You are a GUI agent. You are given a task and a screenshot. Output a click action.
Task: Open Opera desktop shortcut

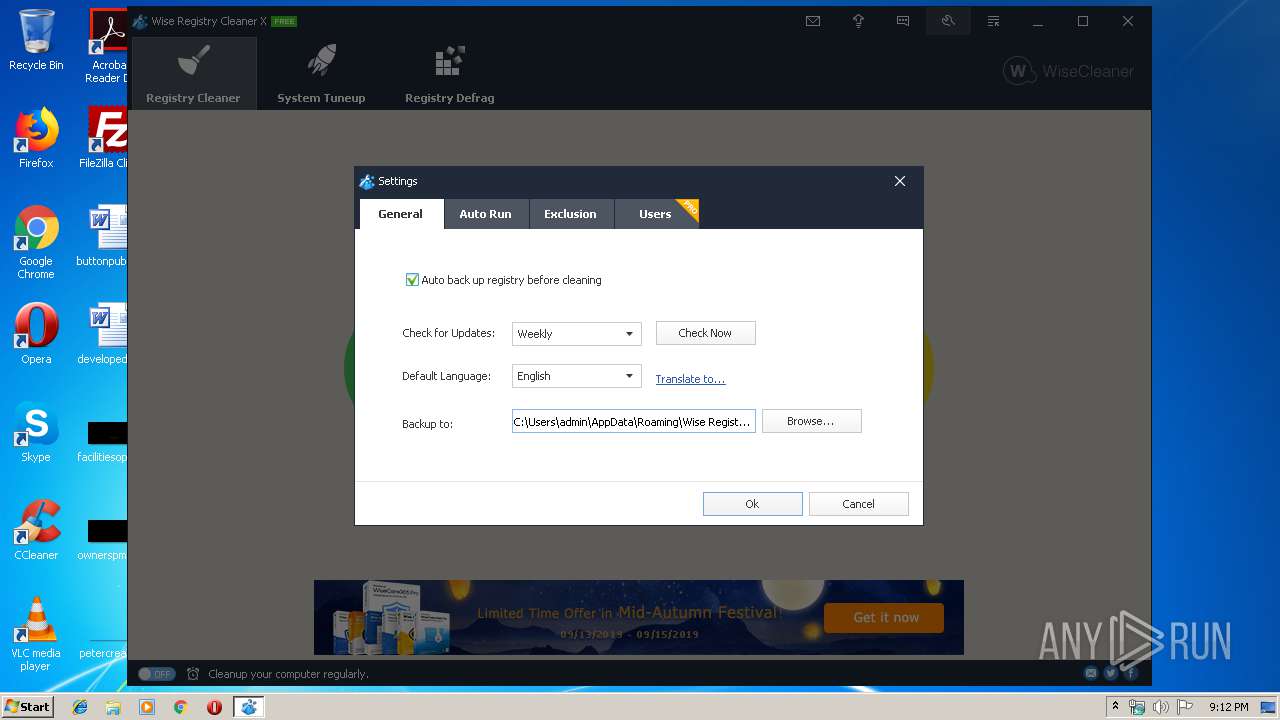36,334
